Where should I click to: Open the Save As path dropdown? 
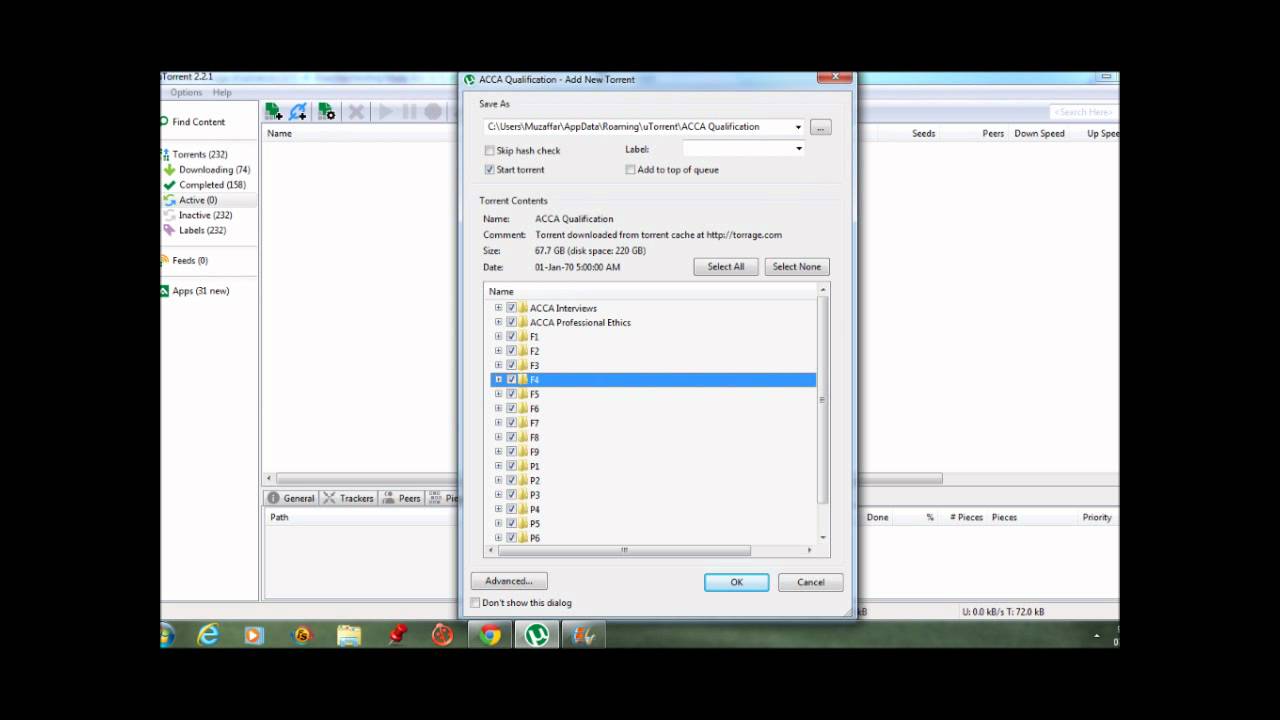798,127
